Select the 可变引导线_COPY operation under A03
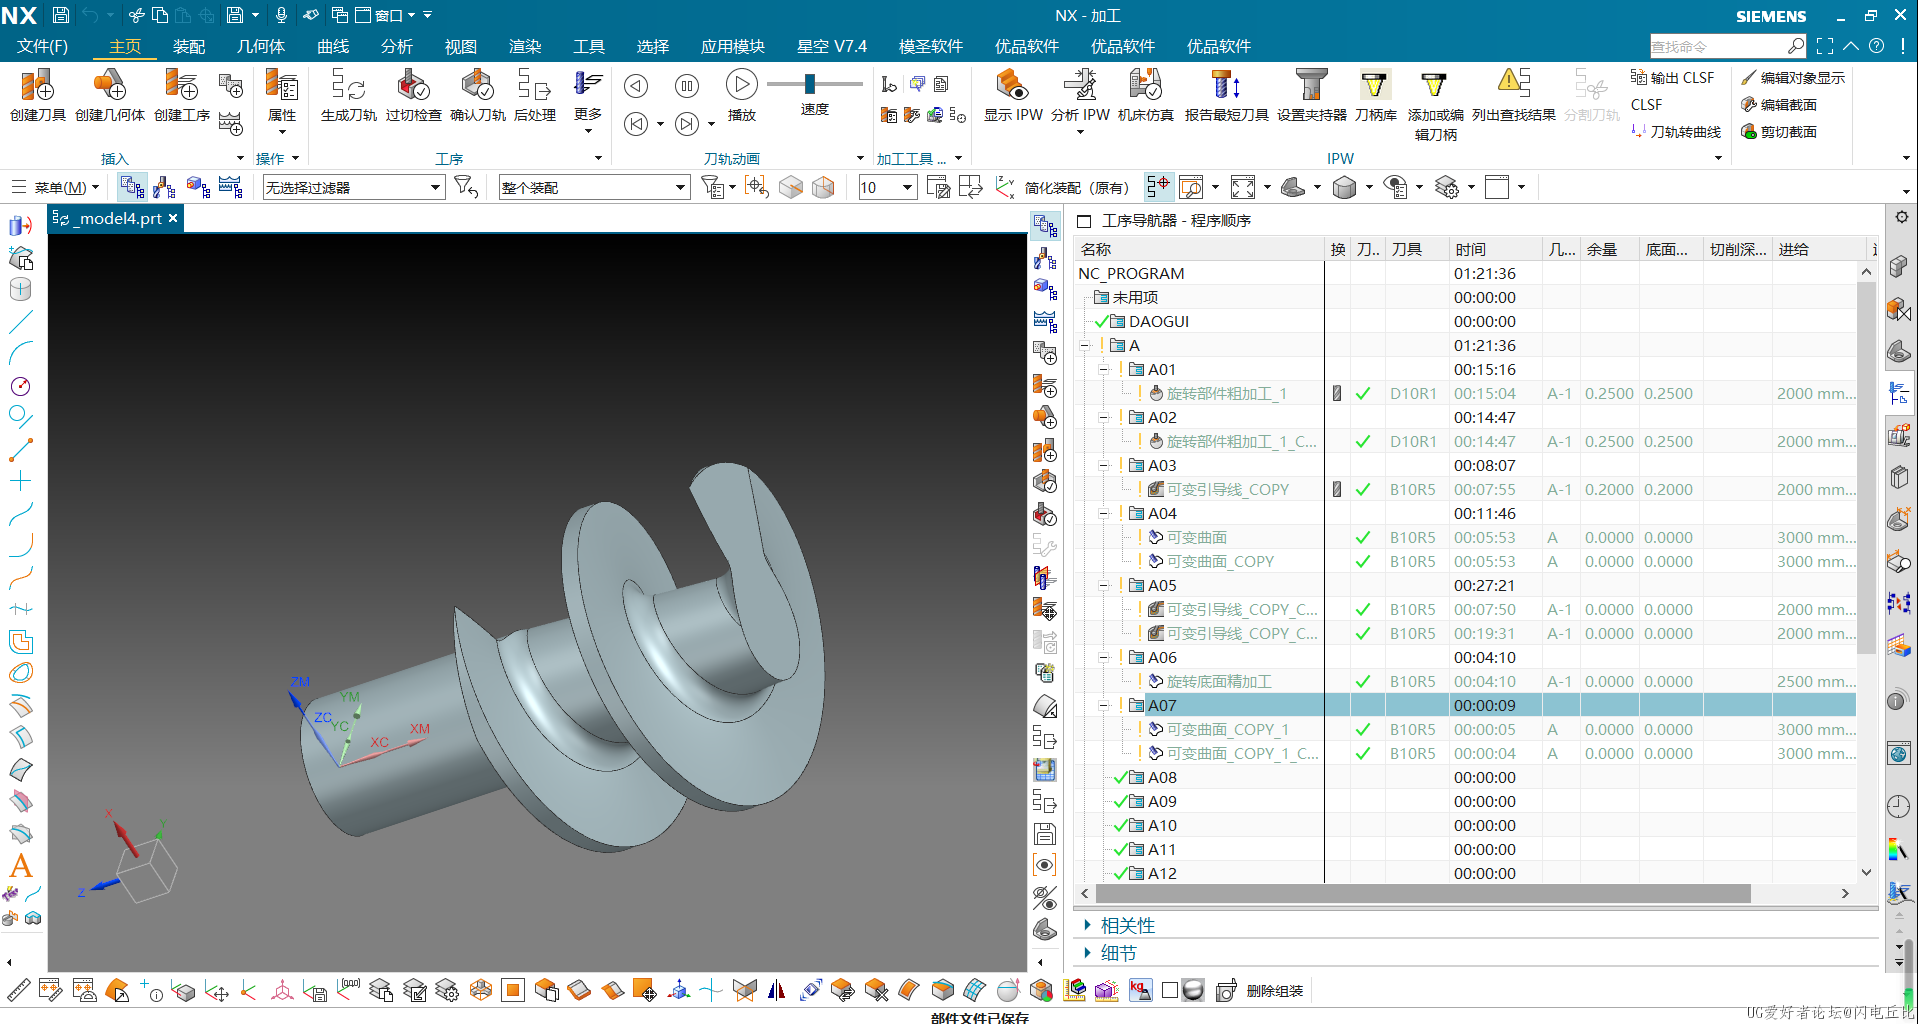1918x1024 pixels. 1228,489
